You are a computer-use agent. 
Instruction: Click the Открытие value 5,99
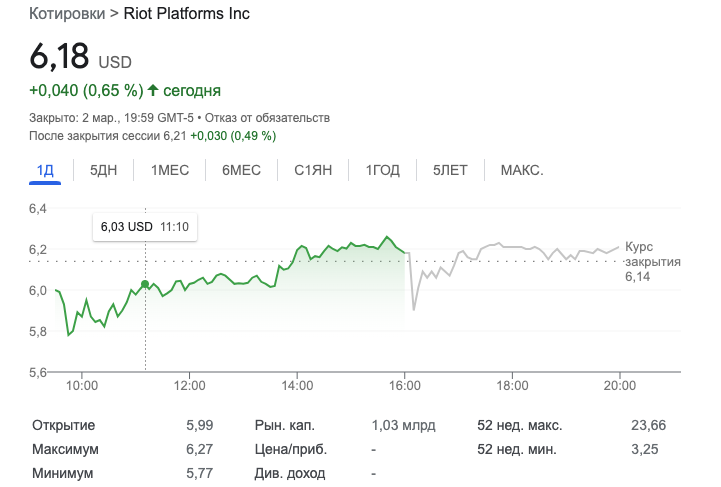click(x=199, y=425)
